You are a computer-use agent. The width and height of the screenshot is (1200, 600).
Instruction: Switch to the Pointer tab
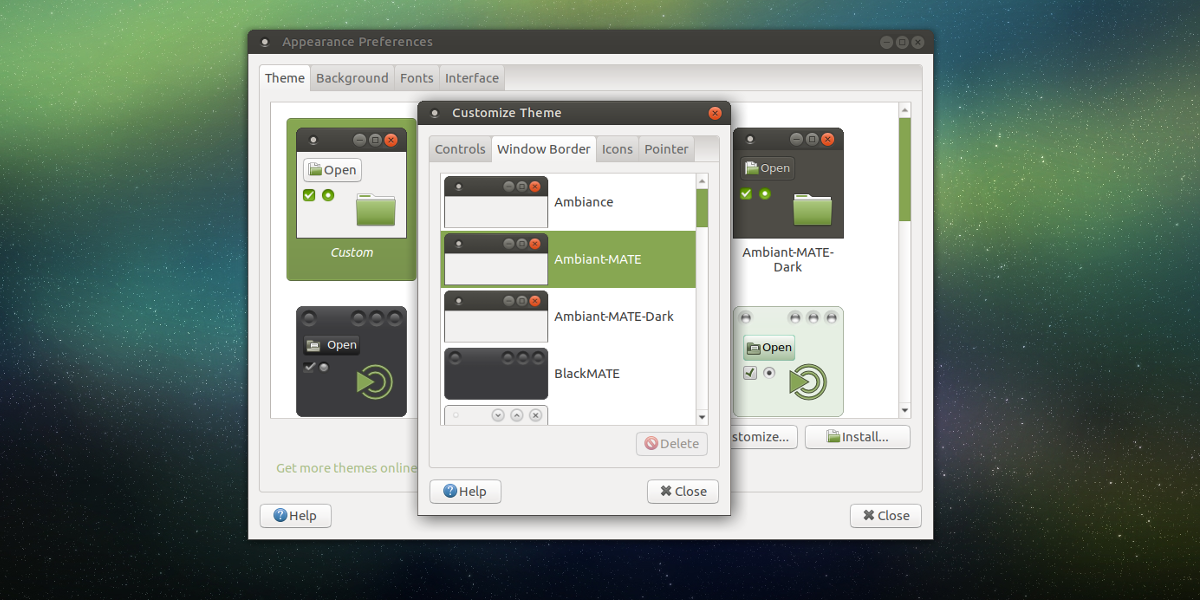point(666,149)
